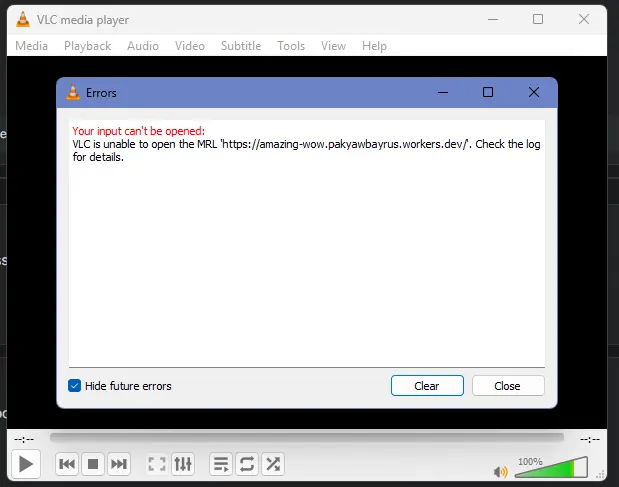Close Errors dialog with X

point(534,93)
